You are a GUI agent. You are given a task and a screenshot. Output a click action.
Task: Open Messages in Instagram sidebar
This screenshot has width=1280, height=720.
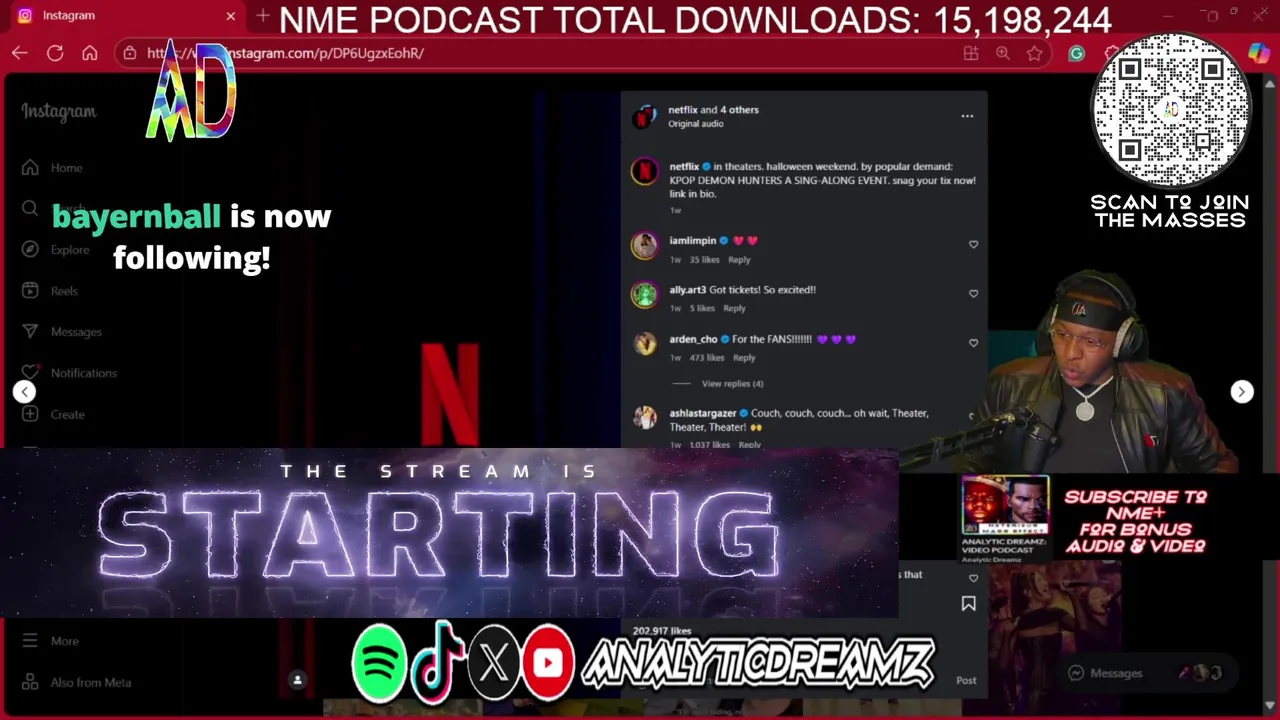pyautogui.click(x=62, y=332)
